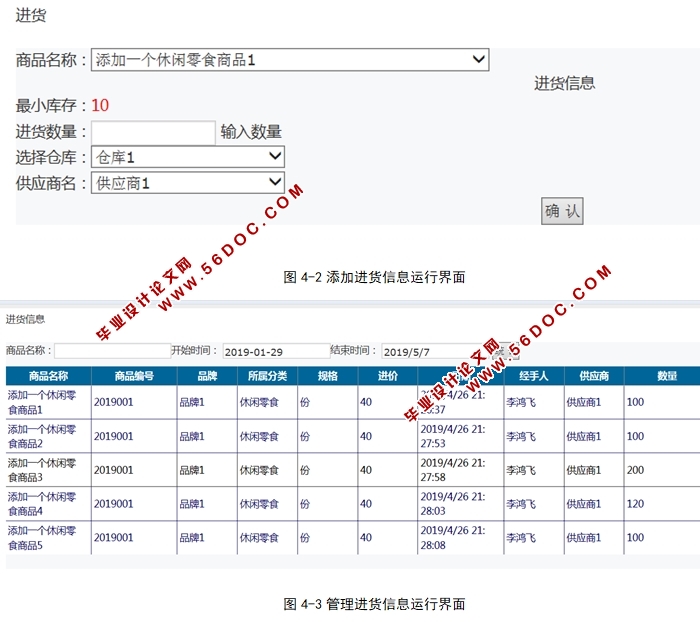Screen dimensions: 700x622
Task: Click the 供应商 column header
Action: [x=594, y=376]
